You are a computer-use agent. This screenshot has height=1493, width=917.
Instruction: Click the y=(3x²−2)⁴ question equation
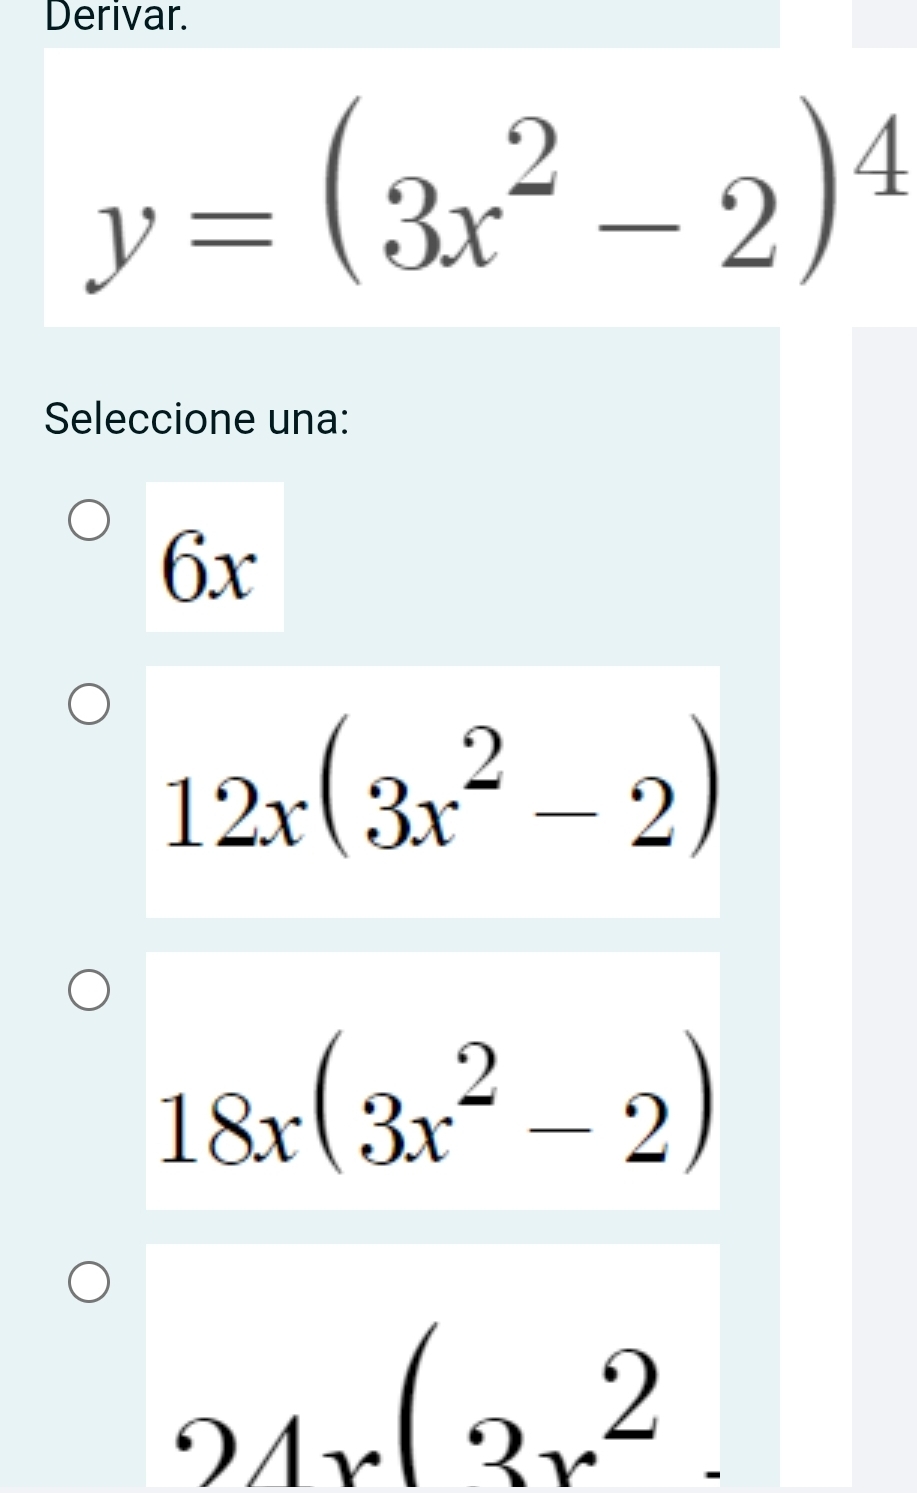480,200
